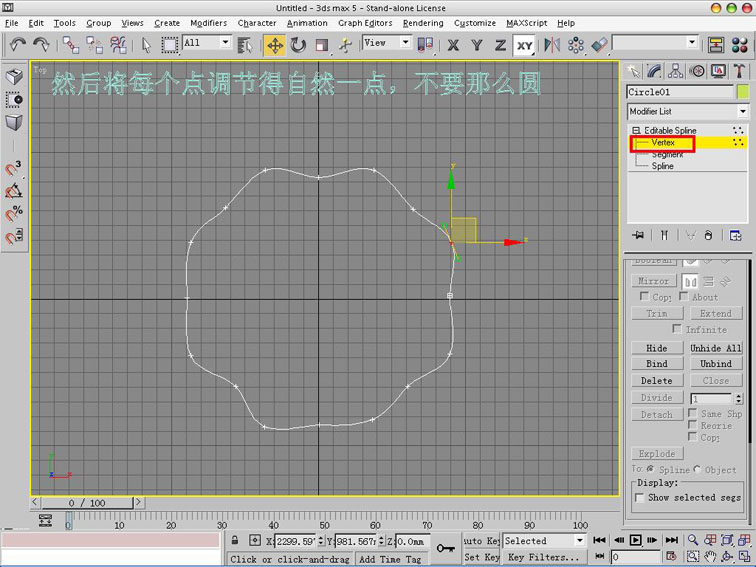756x567 pixels.
Task: Activate the Select Object arrow tool
Action: [x=147, y=45]
